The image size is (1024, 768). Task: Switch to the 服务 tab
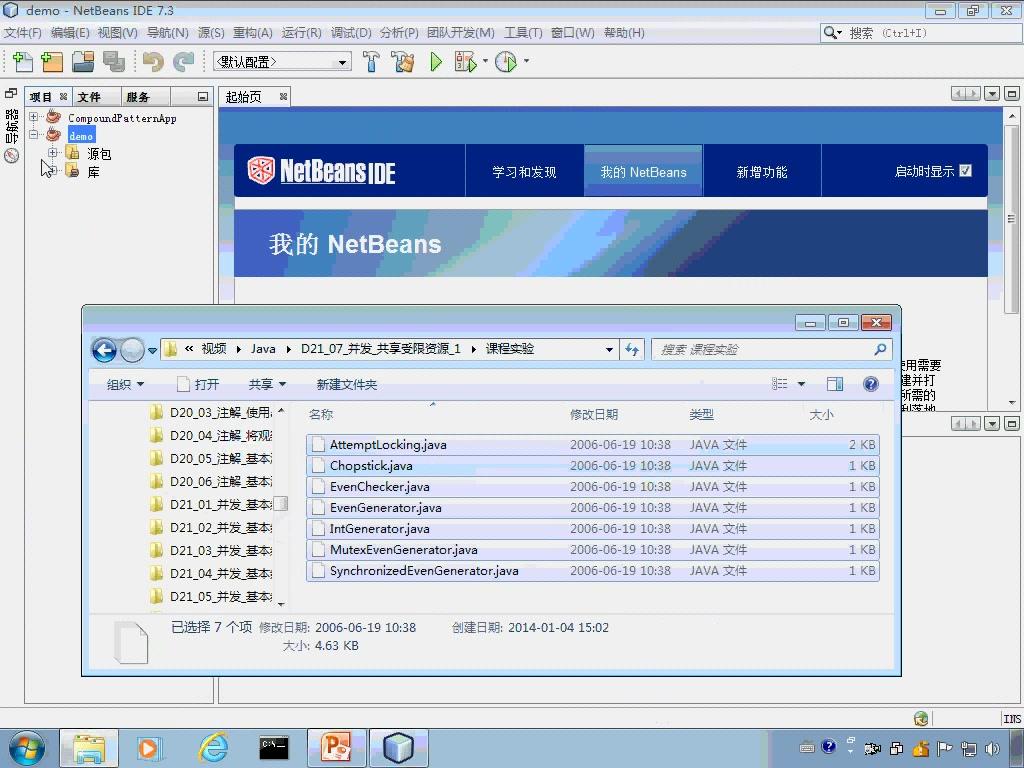[x=138, y=97]
